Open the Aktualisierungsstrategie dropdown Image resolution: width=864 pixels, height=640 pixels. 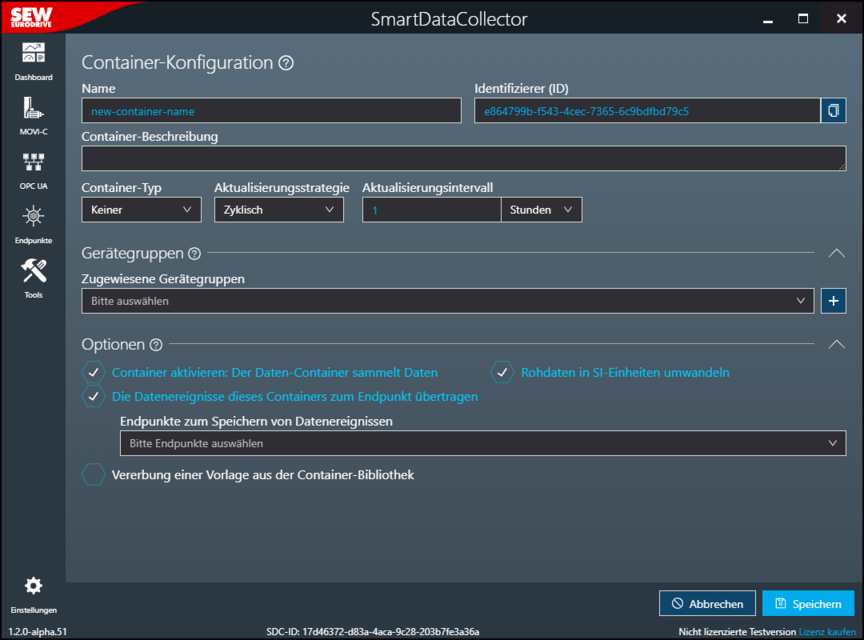[278, 210]
